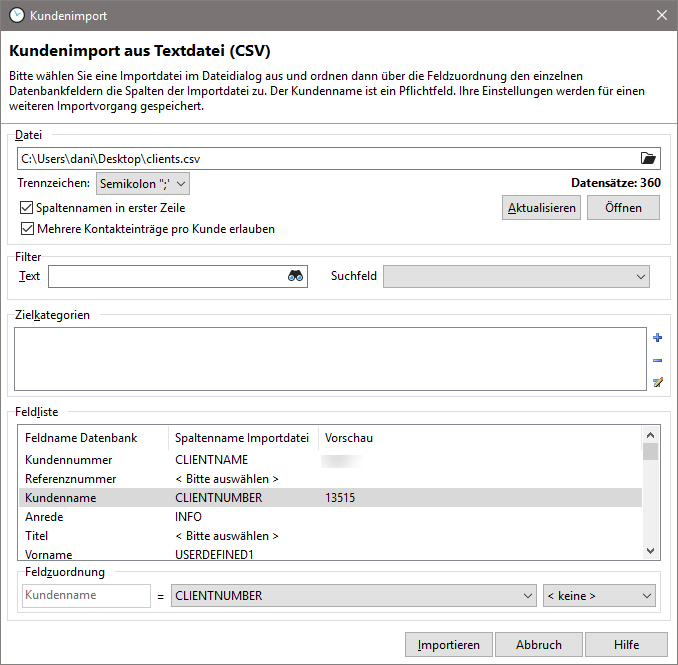The width and height of the screenshot is (678, 665).
Task: Remove target category with minus icon
Action: (657, 360)
